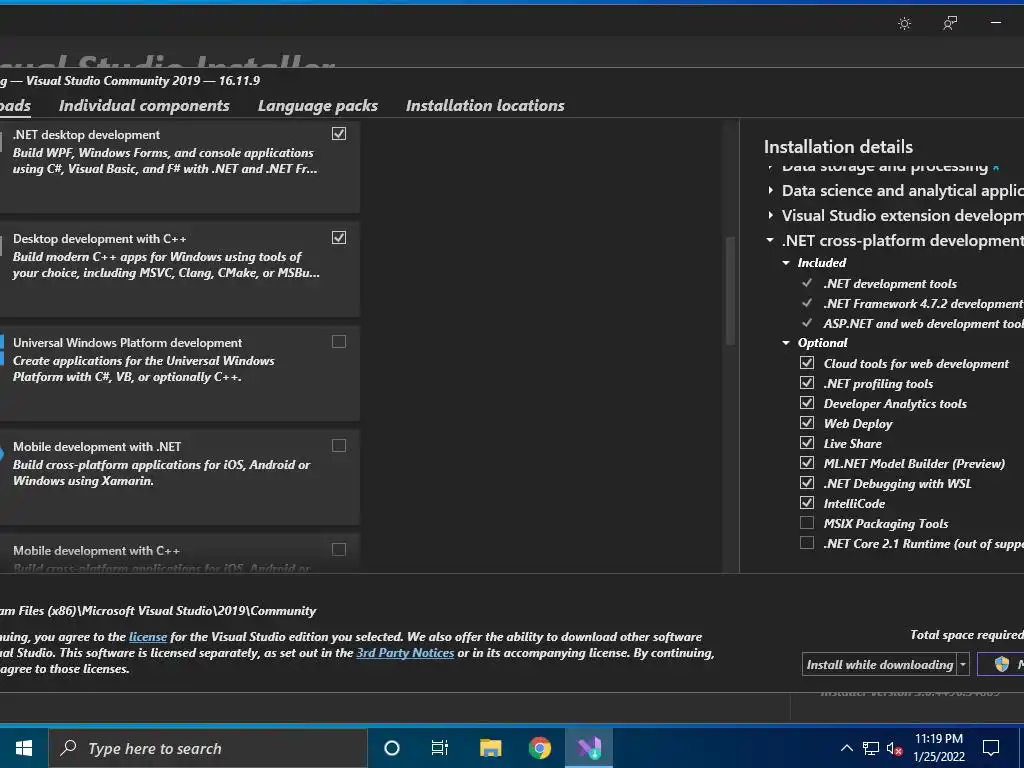Uncheck Desktop development with C++ workload
This screenshot has height=768, width=1024.
tap(339, 238)
